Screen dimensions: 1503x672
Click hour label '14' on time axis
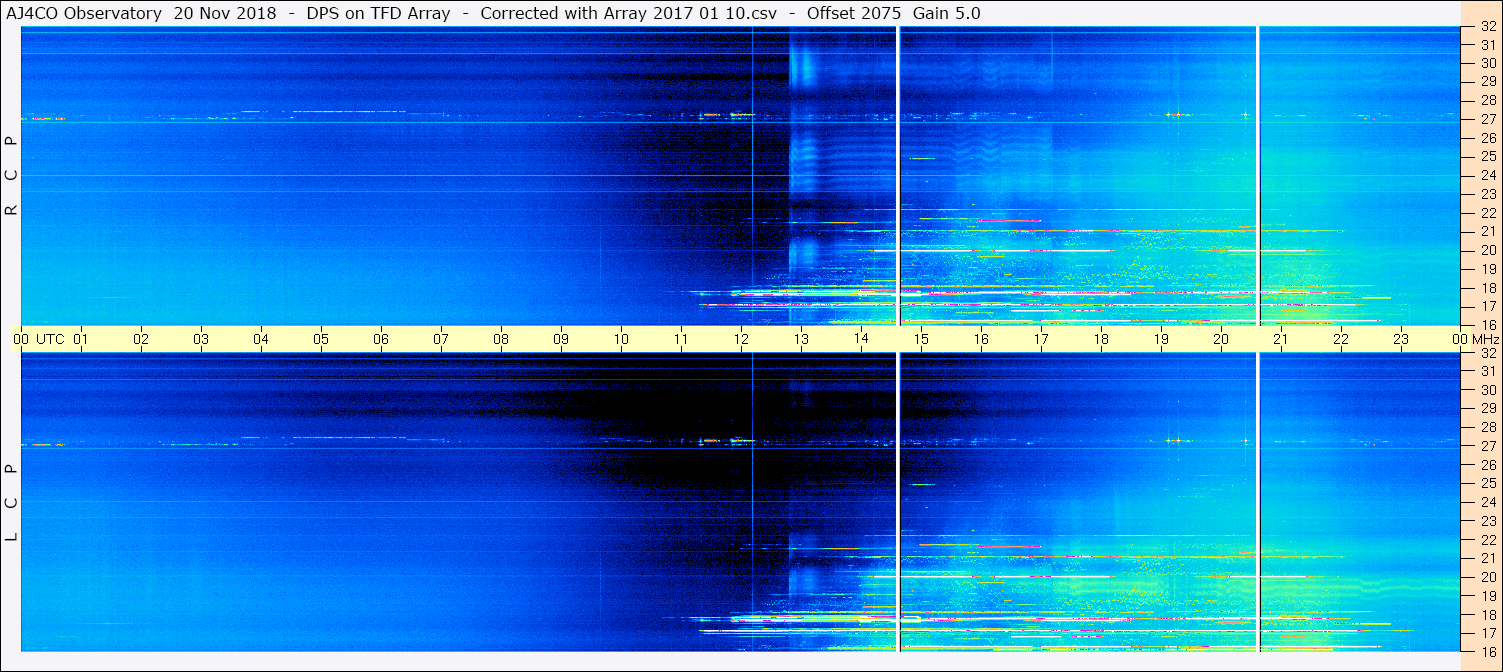861,339
